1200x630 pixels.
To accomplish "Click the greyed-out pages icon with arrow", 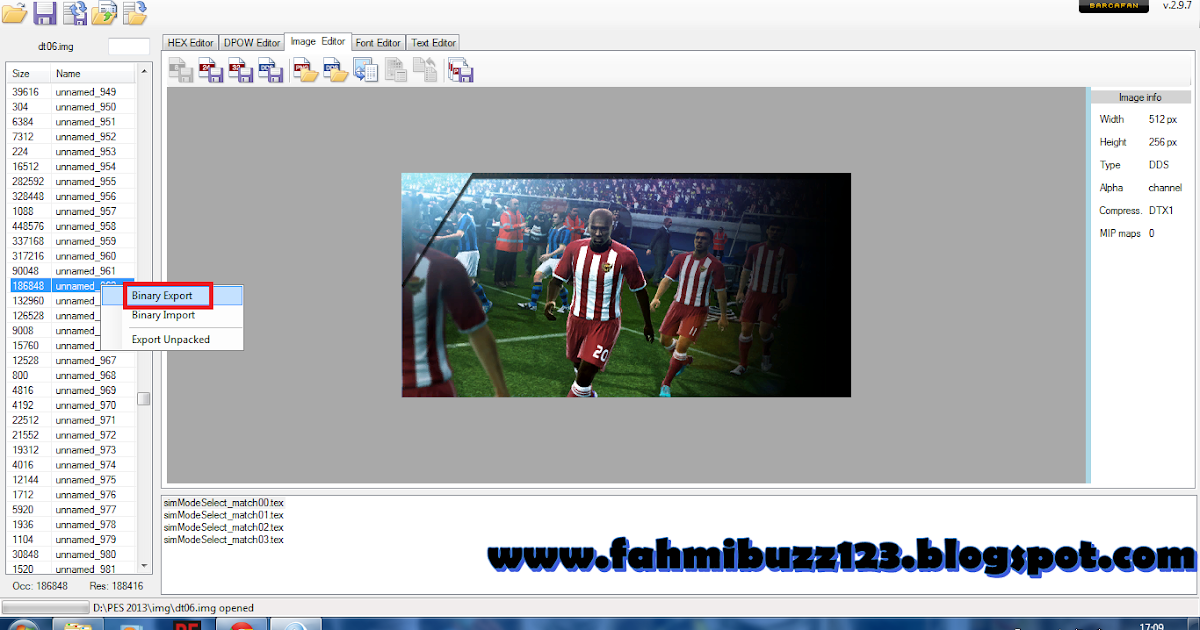I will [426, 70].
